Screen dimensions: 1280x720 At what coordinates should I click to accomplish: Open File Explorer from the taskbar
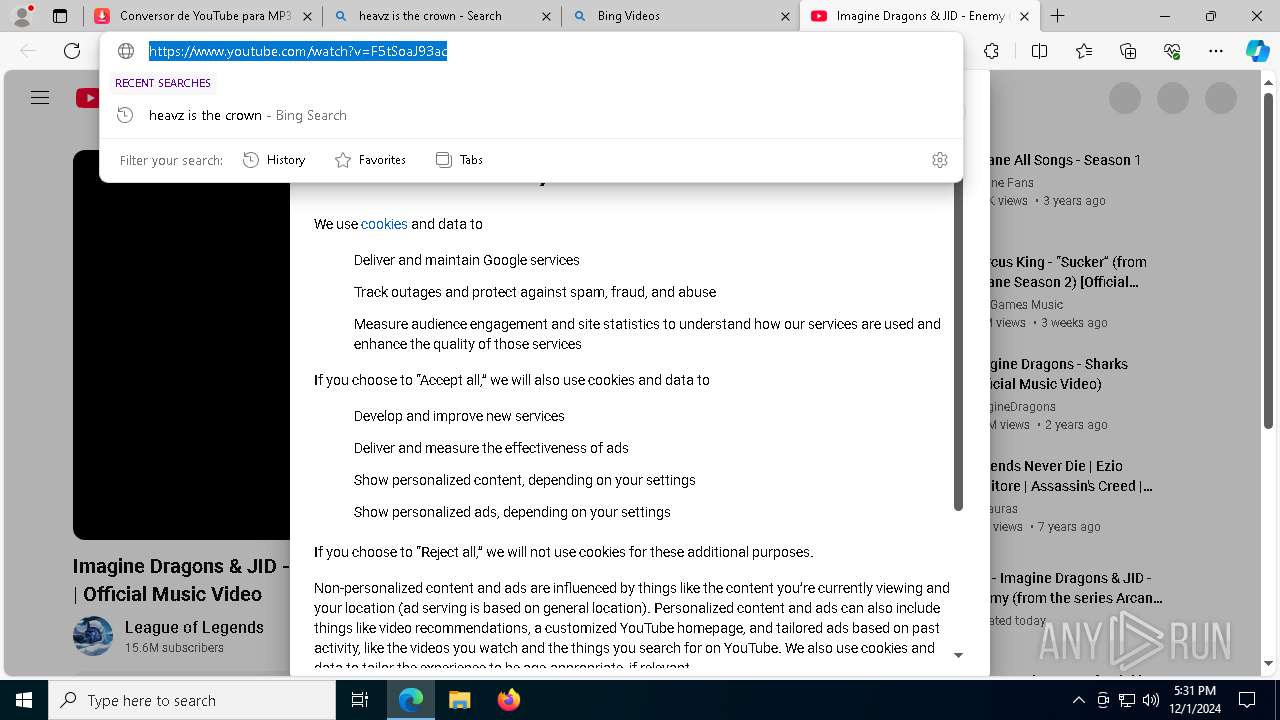[459, 700]
